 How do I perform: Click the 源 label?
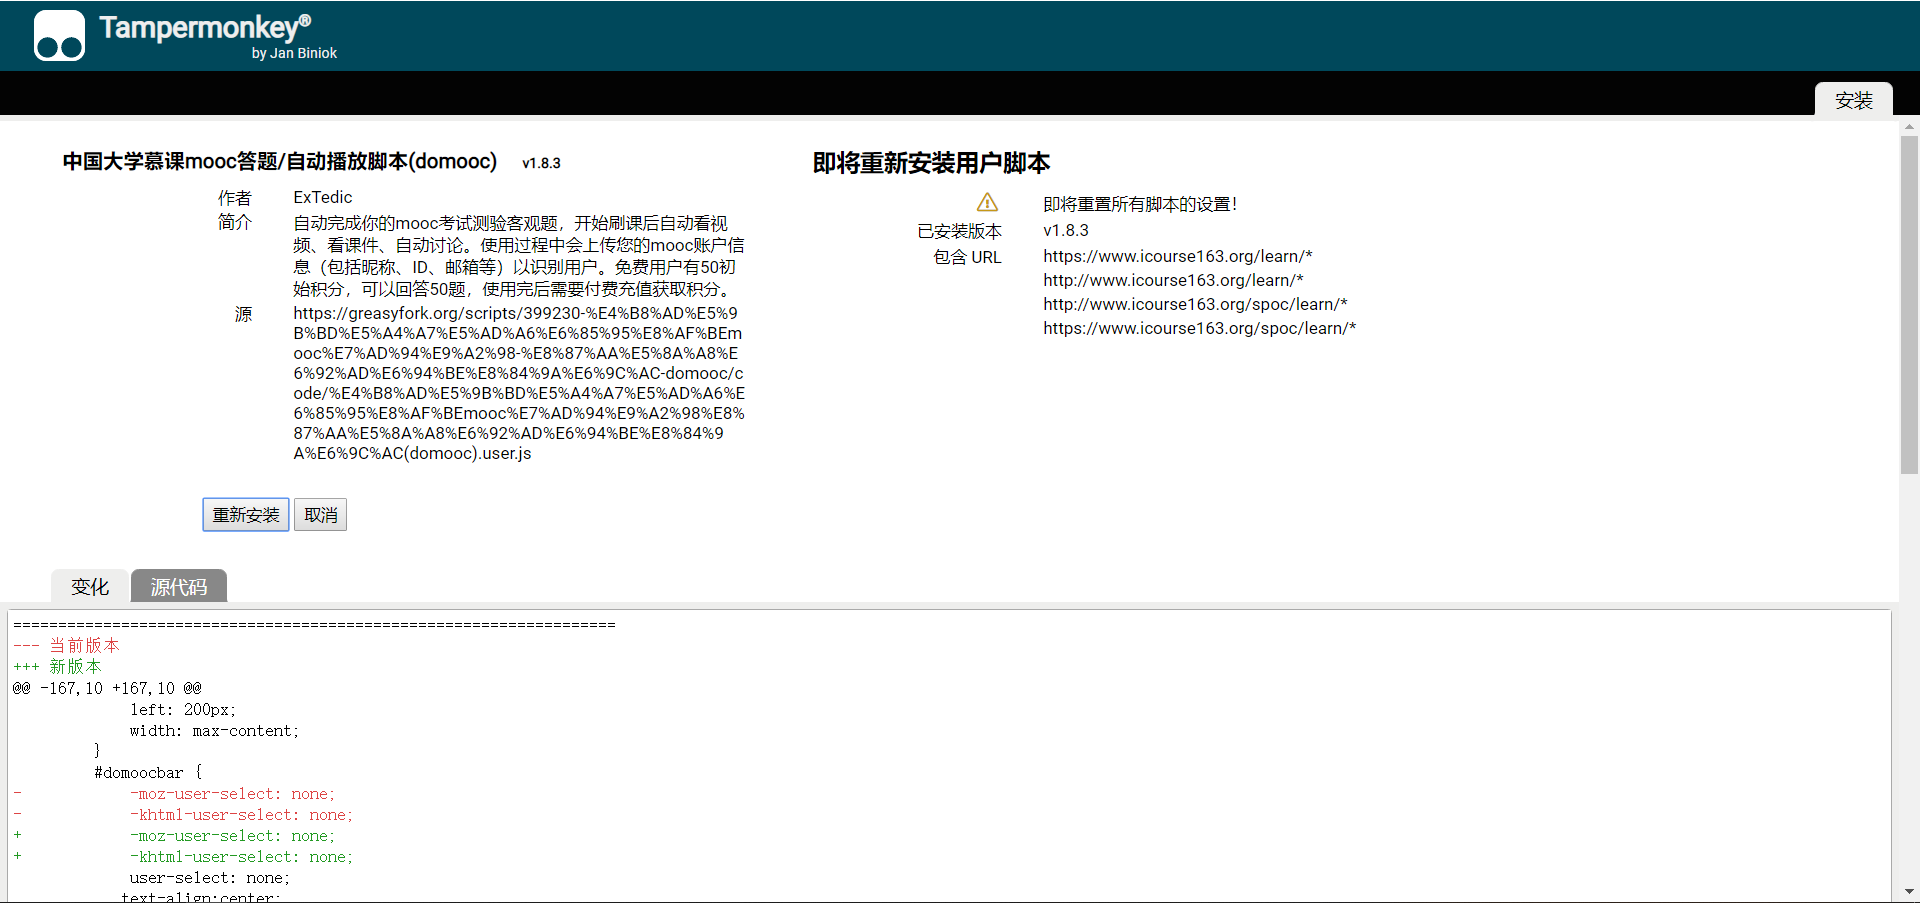(x=243, y=314)
